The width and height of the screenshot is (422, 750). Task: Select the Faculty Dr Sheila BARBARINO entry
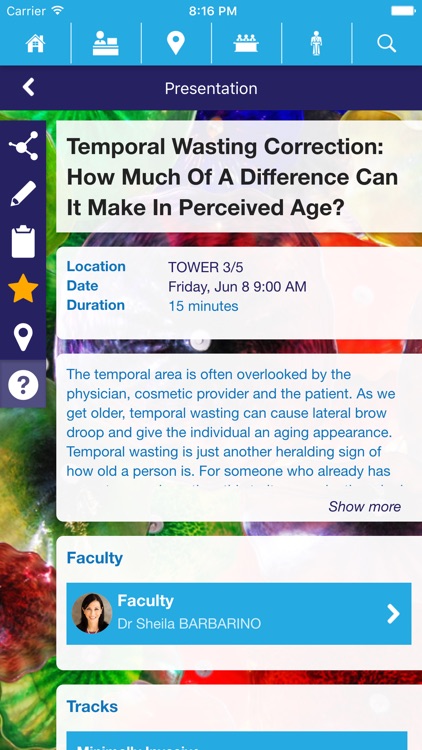pos(239,614)
